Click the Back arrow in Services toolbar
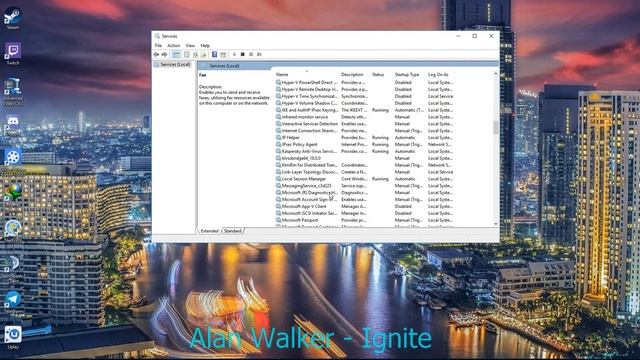640x360 pixels. click(156, 54)
